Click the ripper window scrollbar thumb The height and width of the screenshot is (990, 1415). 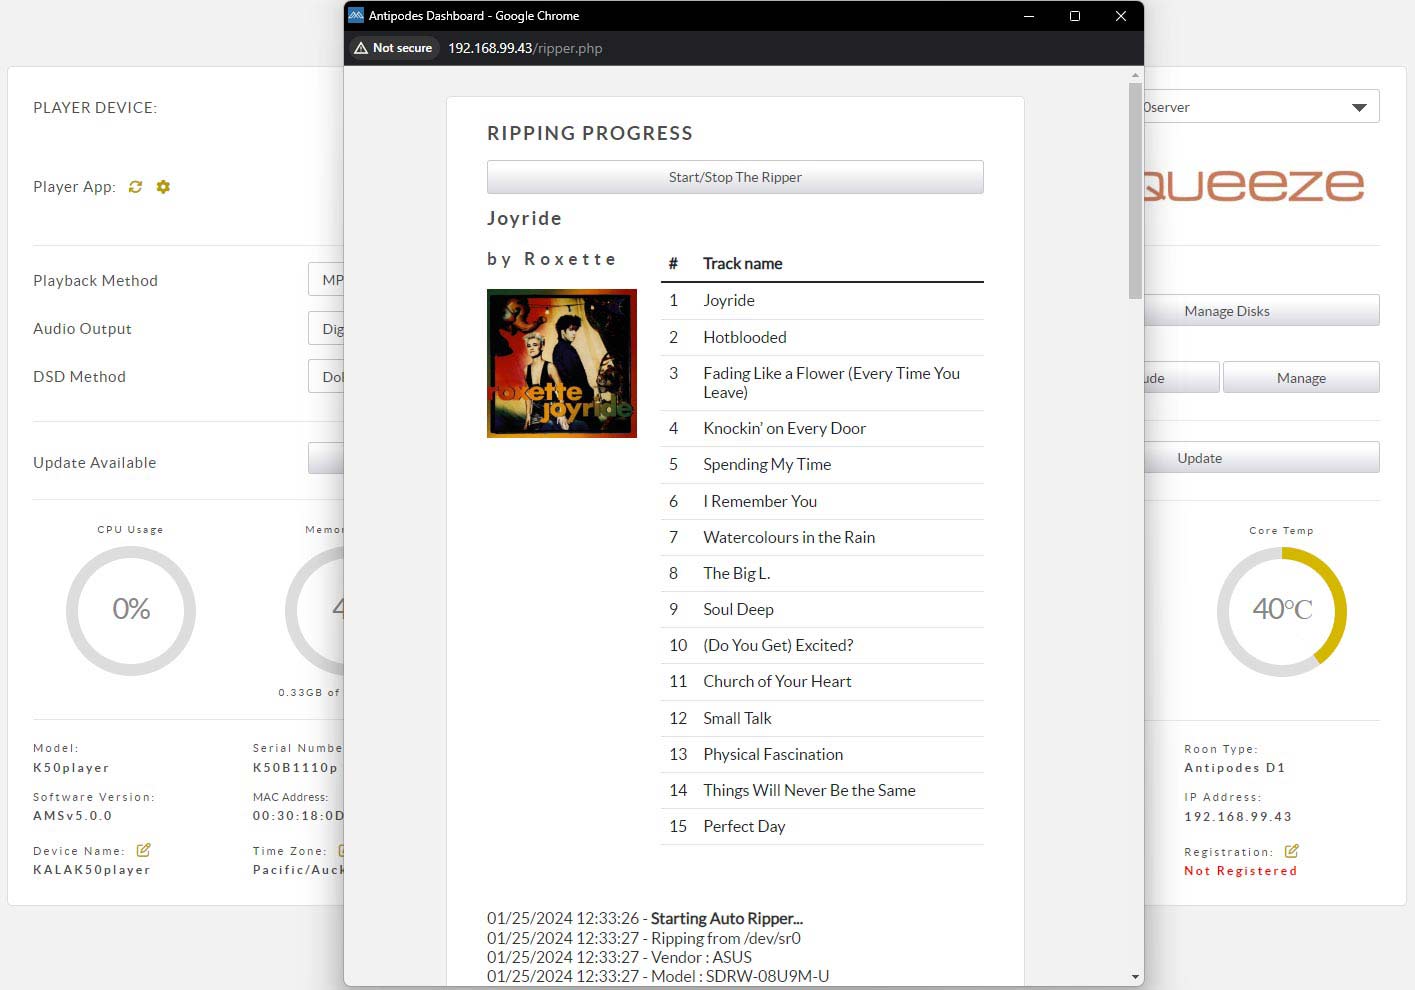tap(1135, 190)
